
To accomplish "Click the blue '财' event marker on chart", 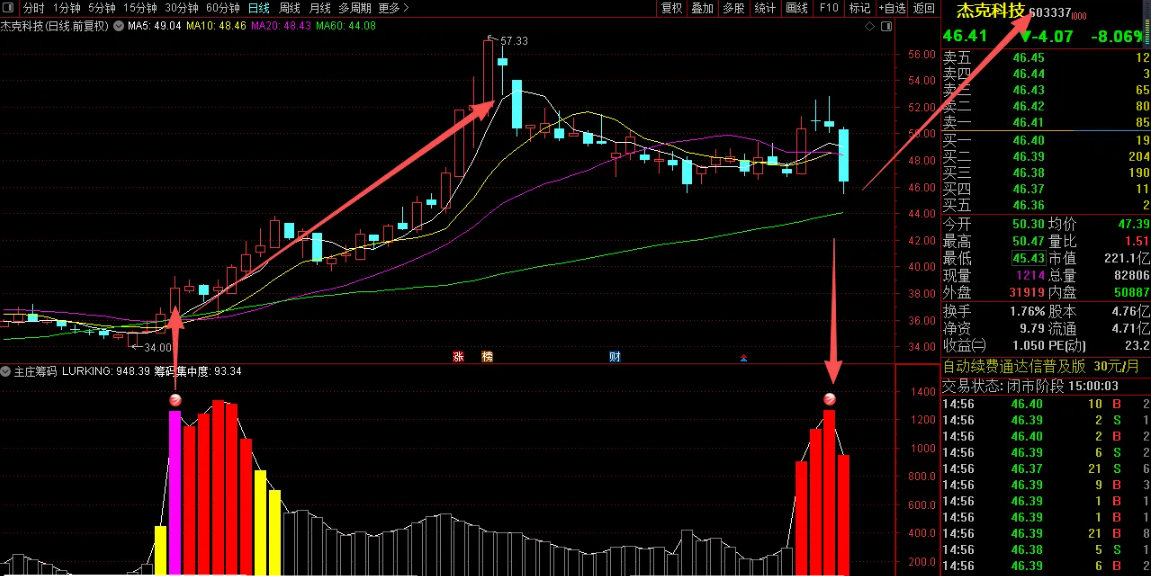I will click(614, 356).
